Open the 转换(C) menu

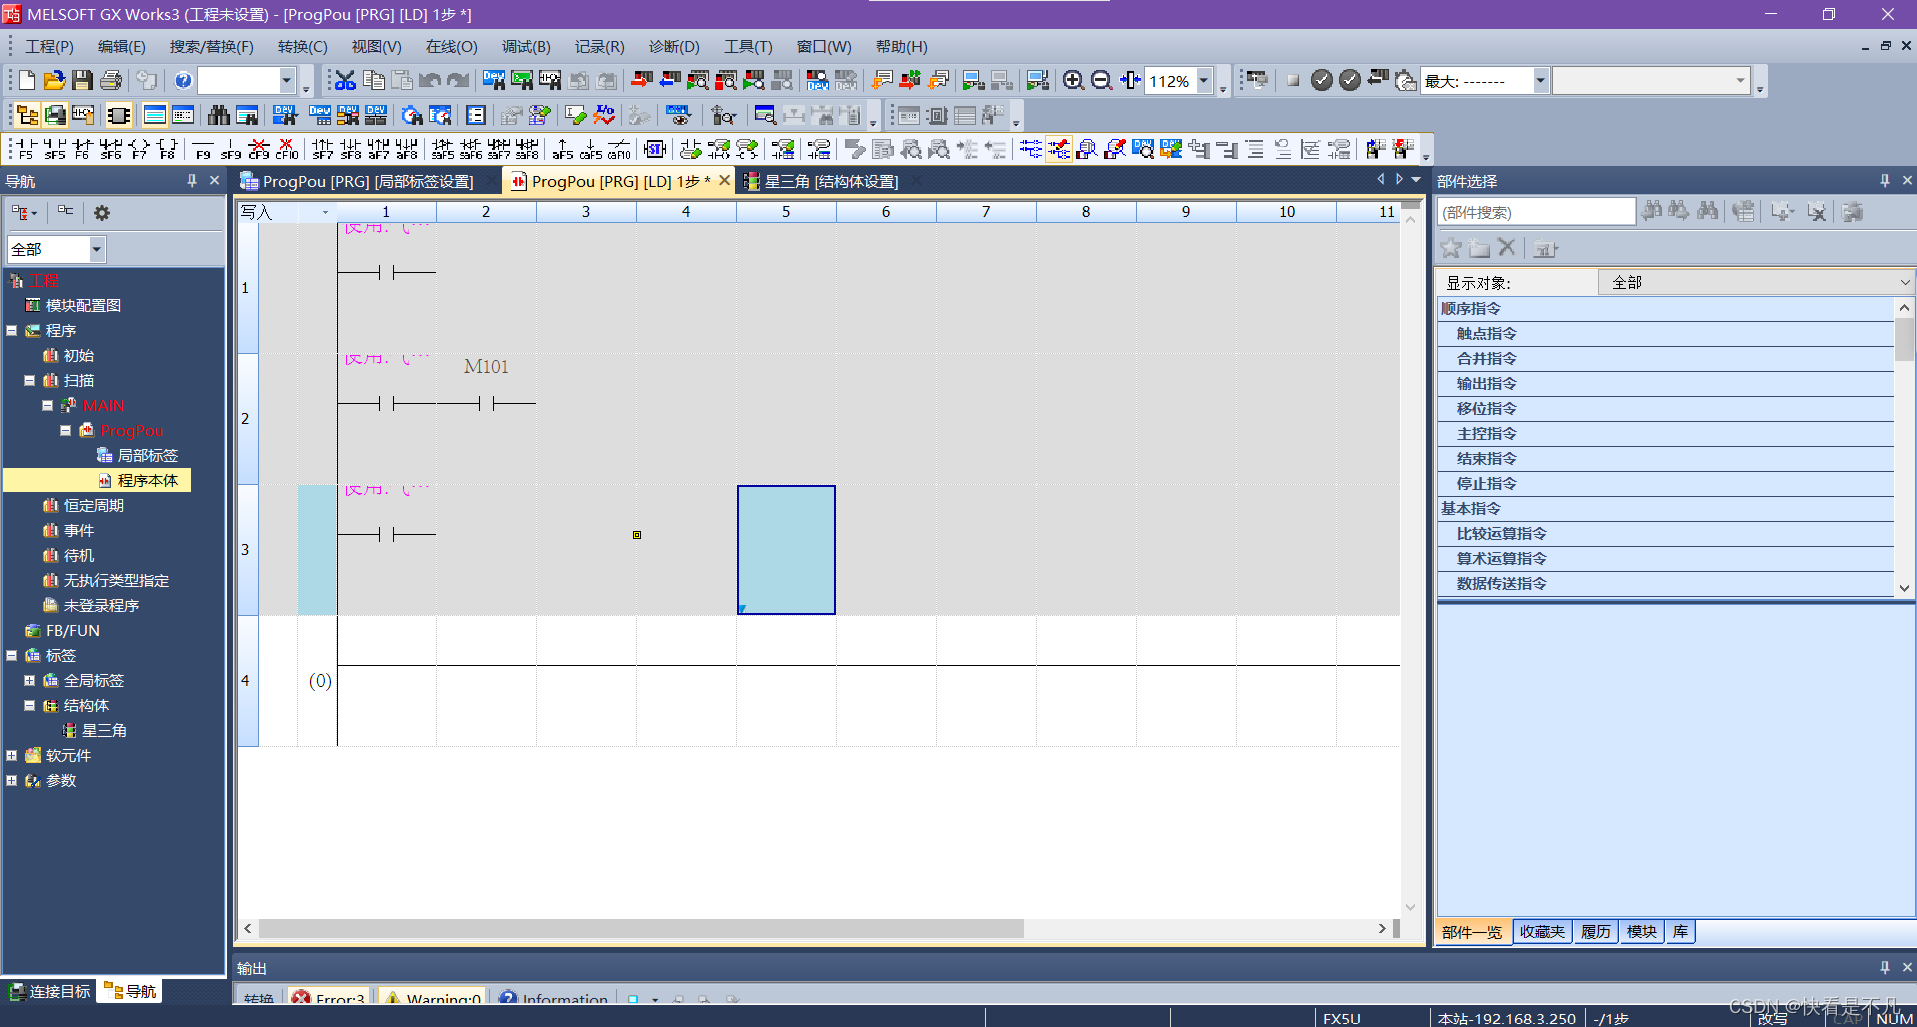(303, 47)
